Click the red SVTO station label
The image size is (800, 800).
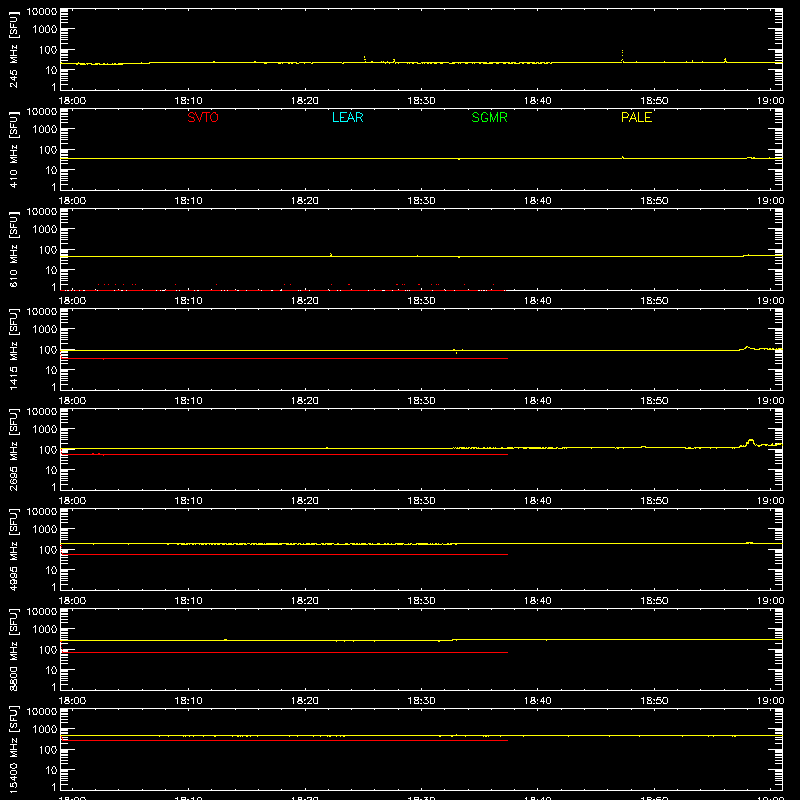(x=203, y=117)
